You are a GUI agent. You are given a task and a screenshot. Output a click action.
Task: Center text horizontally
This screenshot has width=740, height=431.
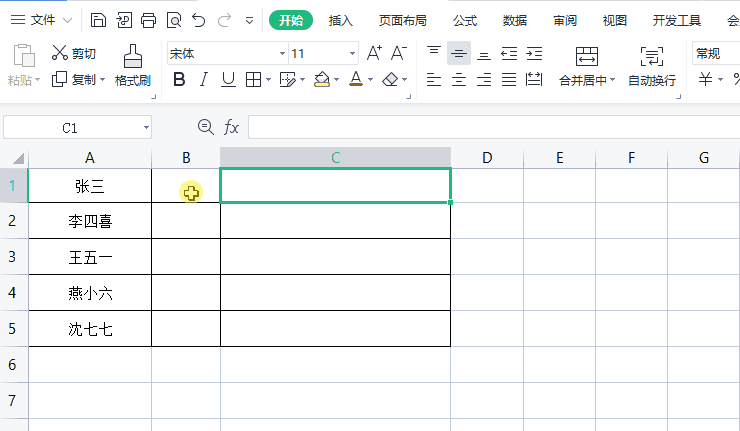459,79
